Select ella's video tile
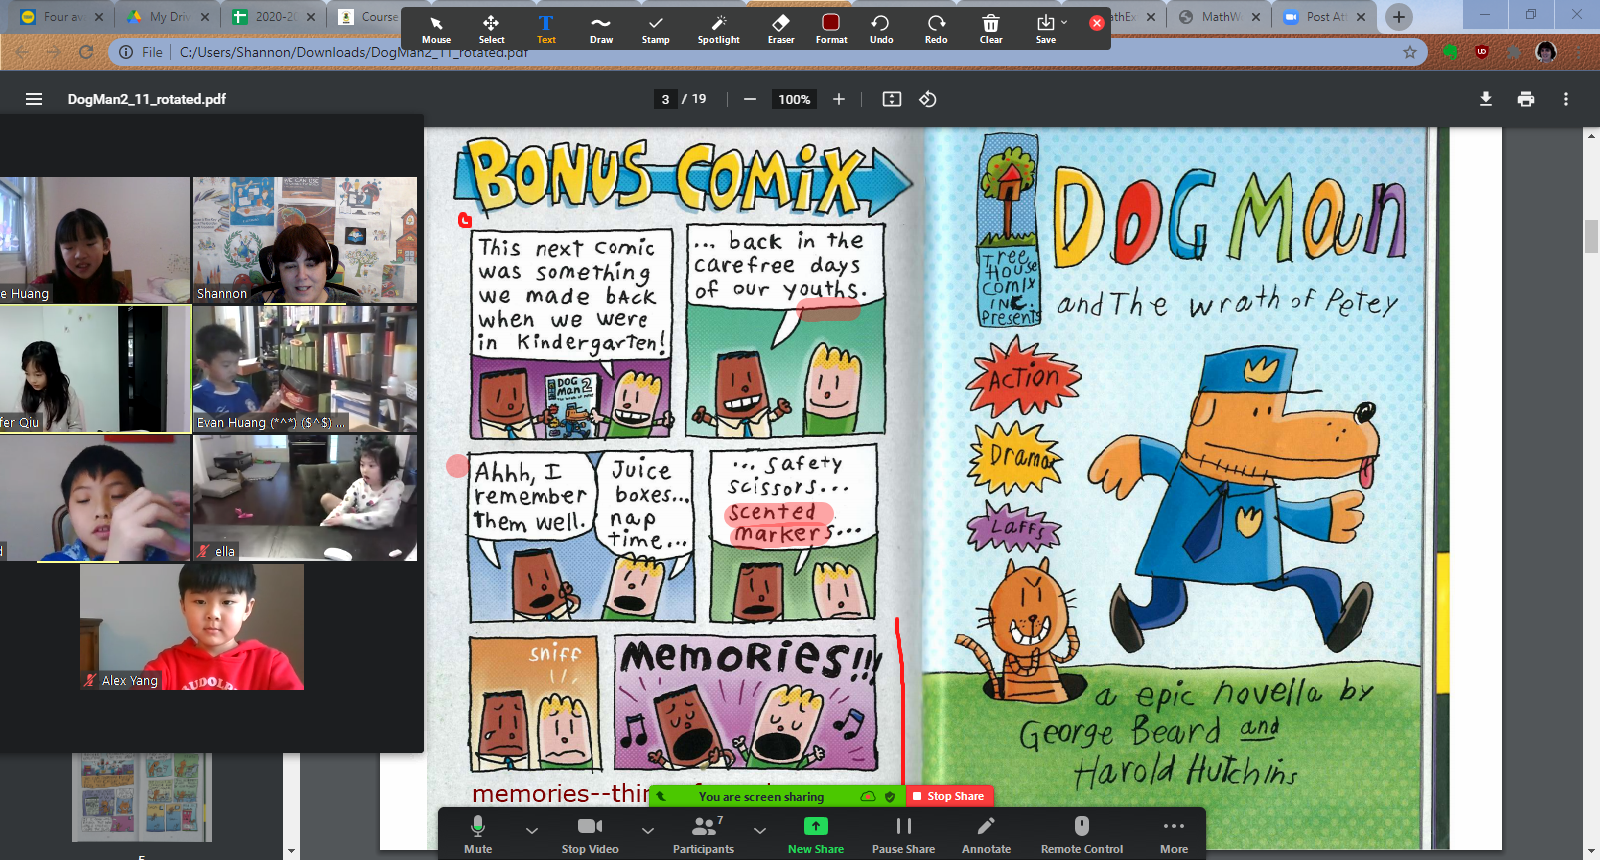Screen dimensions: 1600x860 [305, 497]
